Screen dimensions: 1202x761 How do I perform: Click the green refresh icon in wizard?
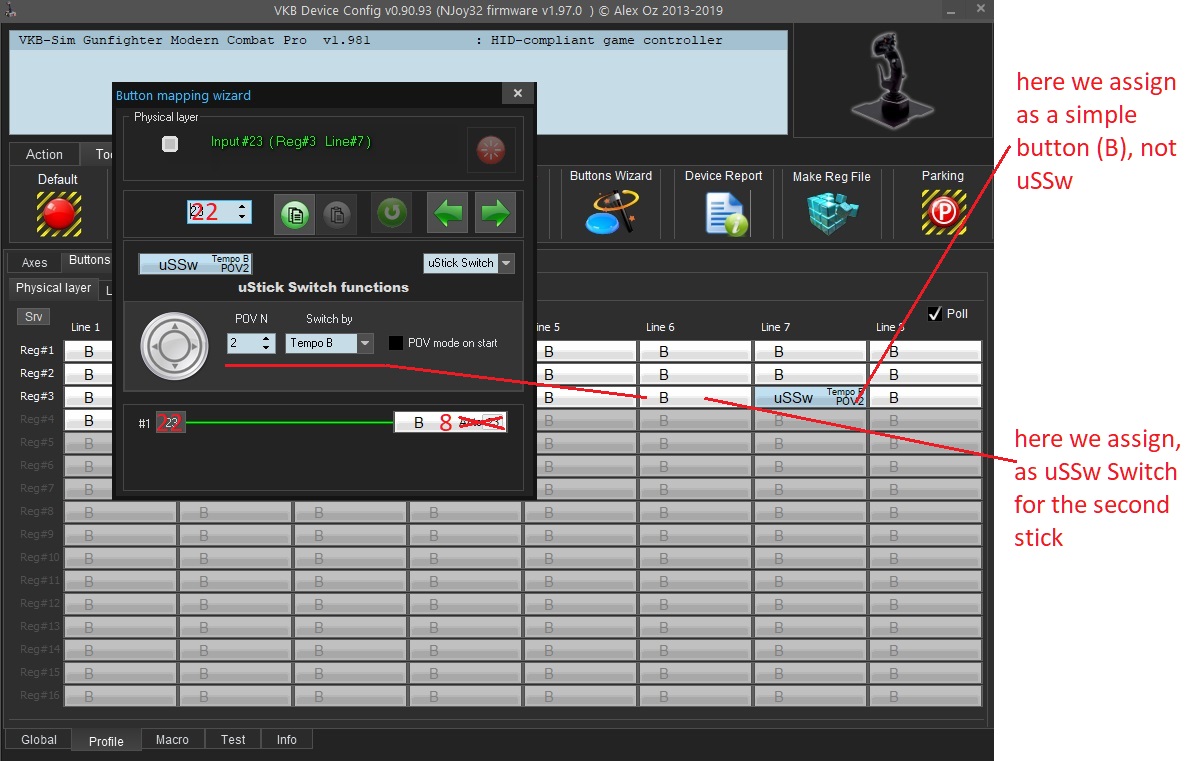pyautogui.click(x=392, y=213)
